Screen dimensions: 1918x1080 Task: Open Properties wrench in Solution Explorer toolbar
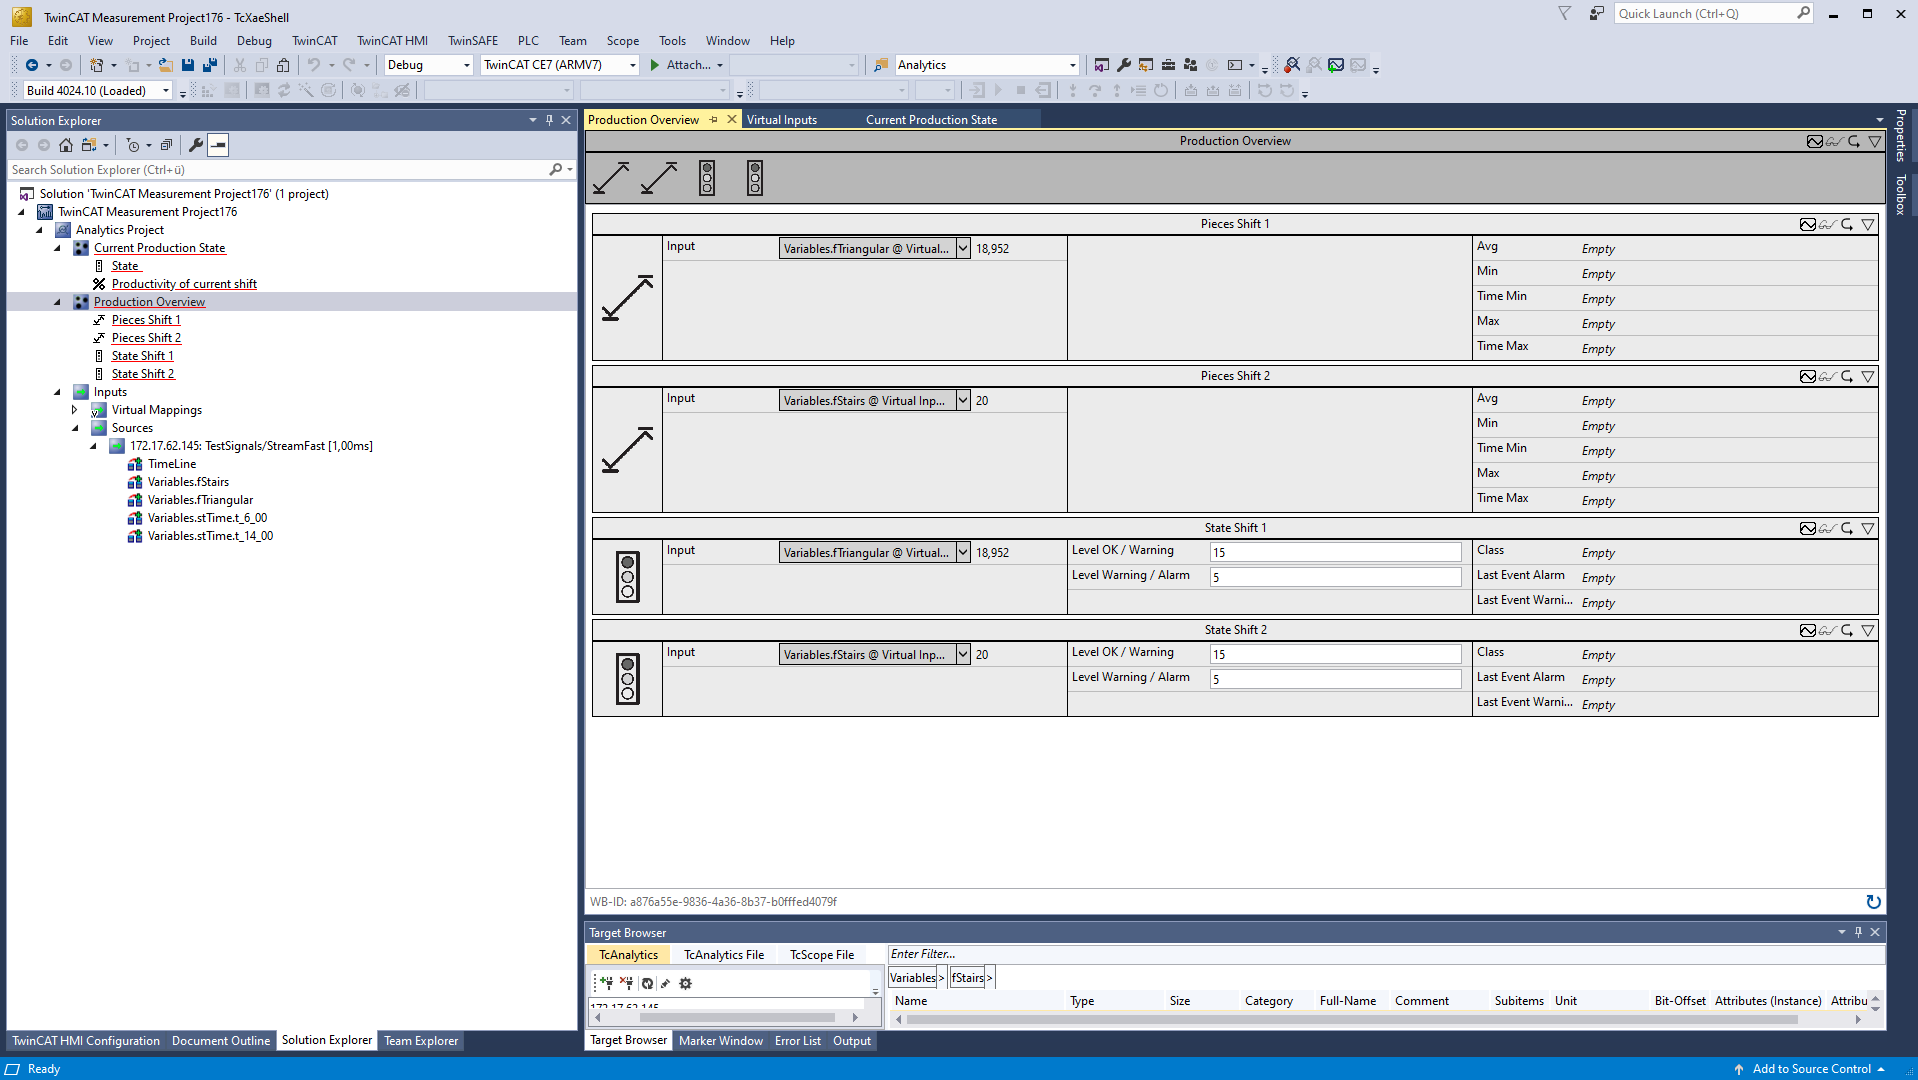click(196, 145)
